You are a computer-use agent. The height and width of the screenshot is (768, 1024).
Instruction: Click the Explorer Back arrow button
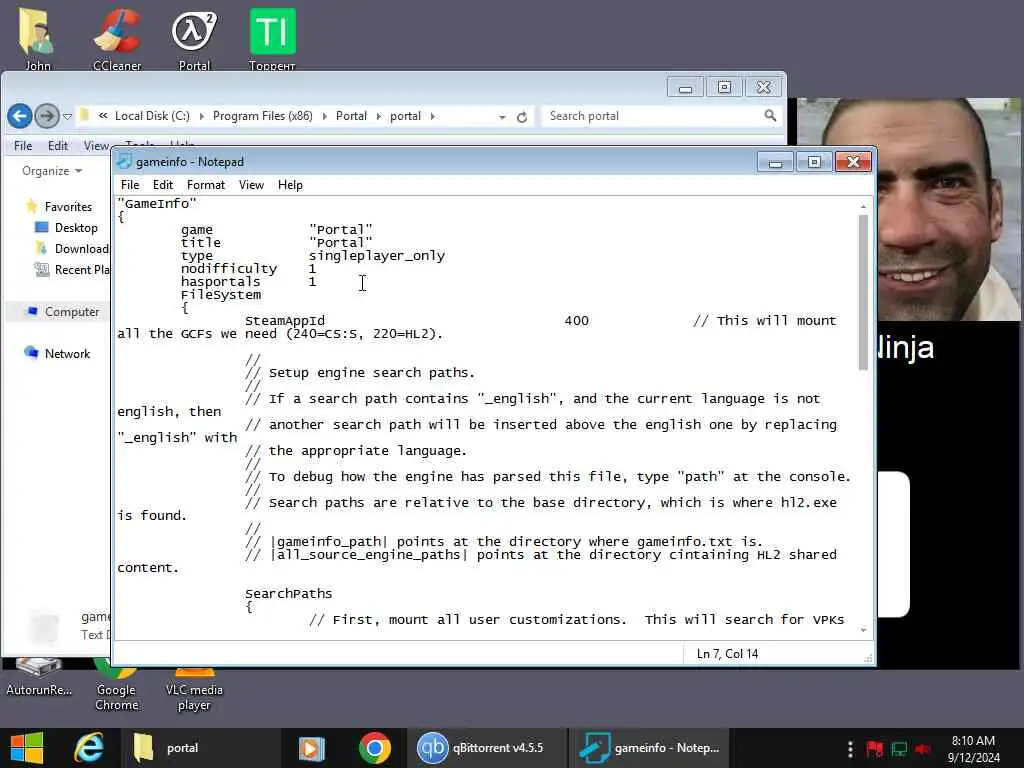click(20, 116)
